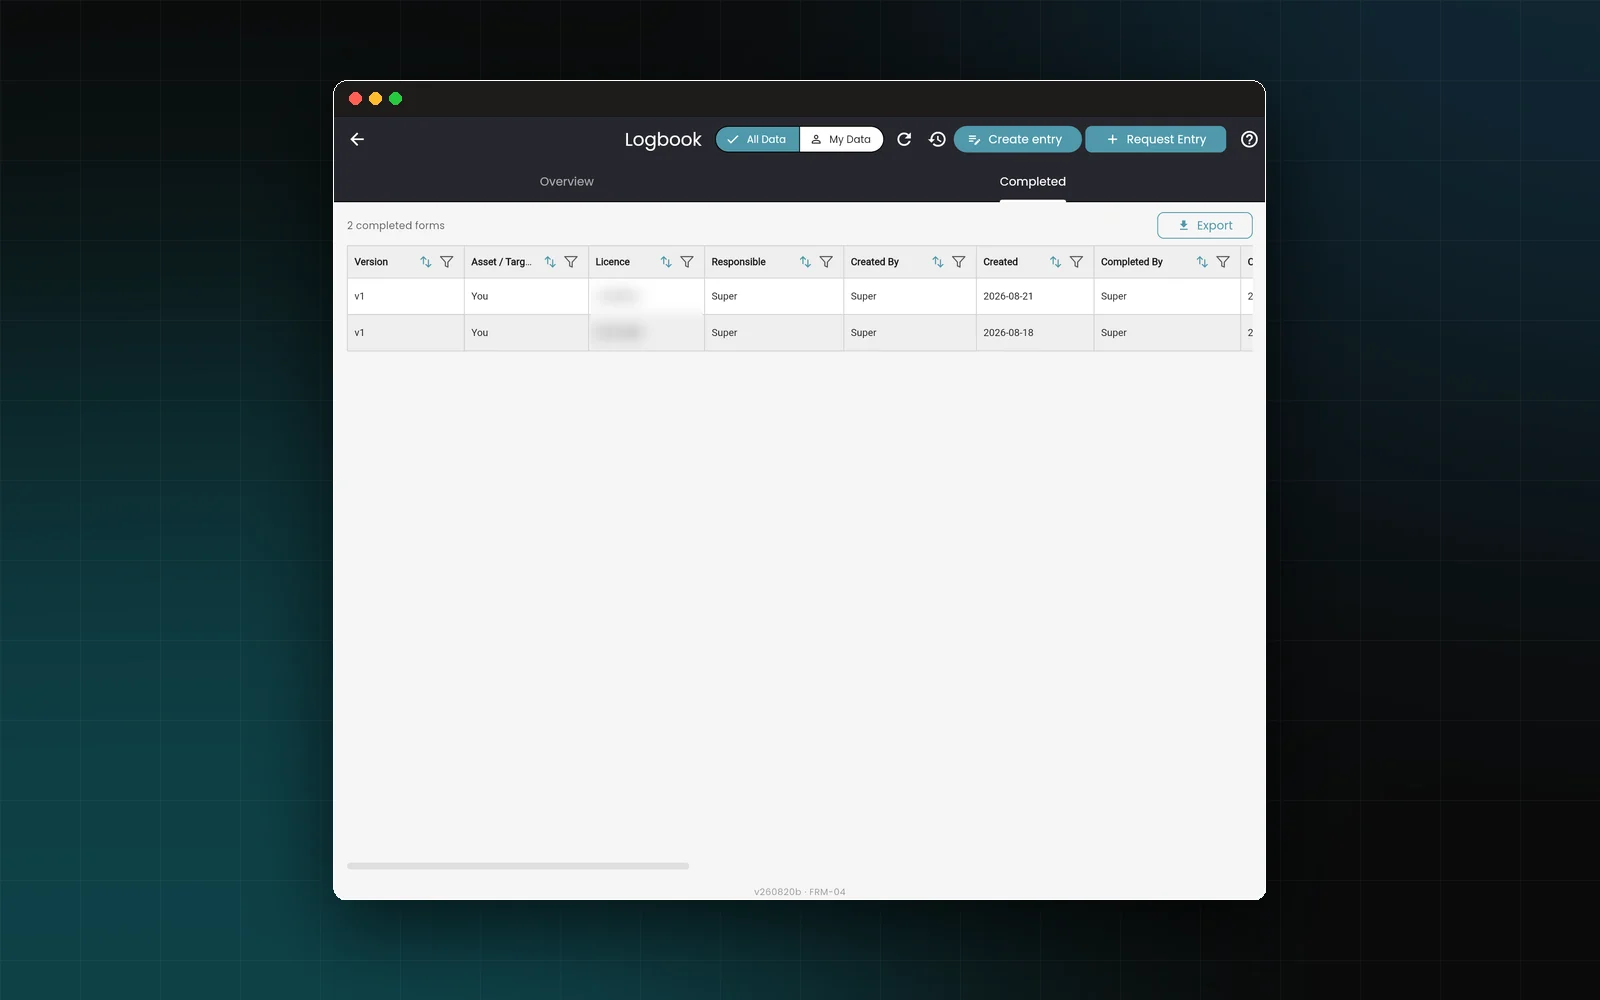Screen dimensions: 1600x1000
Task: Sort the Responsible column
Action: pyautogui.click(x=805, y=262)
